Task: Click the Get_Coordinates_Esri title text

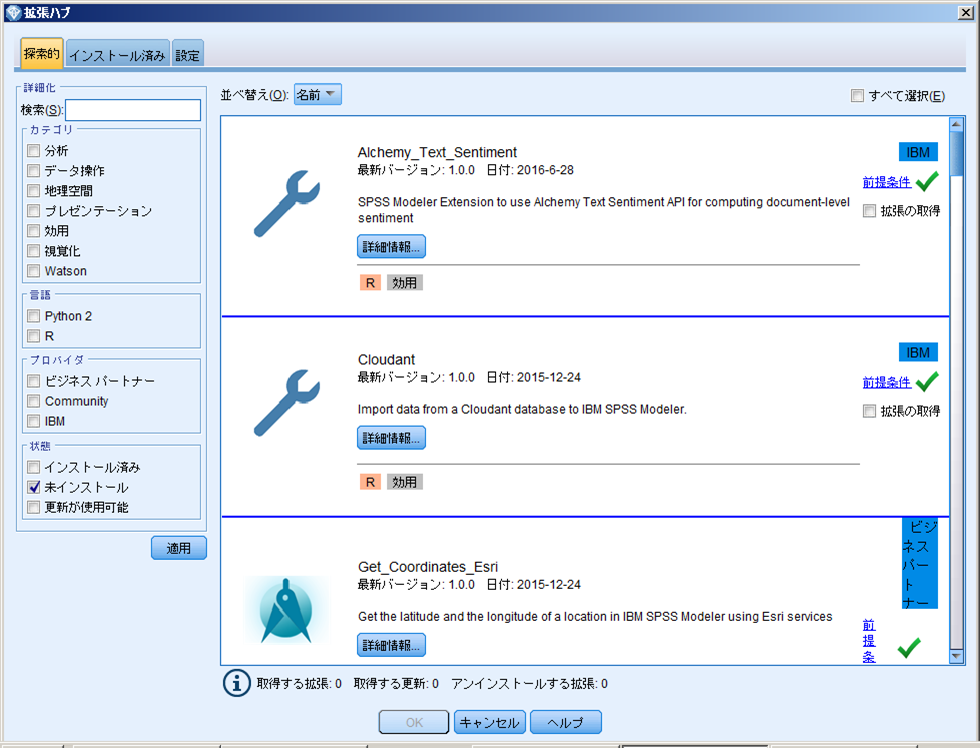Action: tap(428, 567)
